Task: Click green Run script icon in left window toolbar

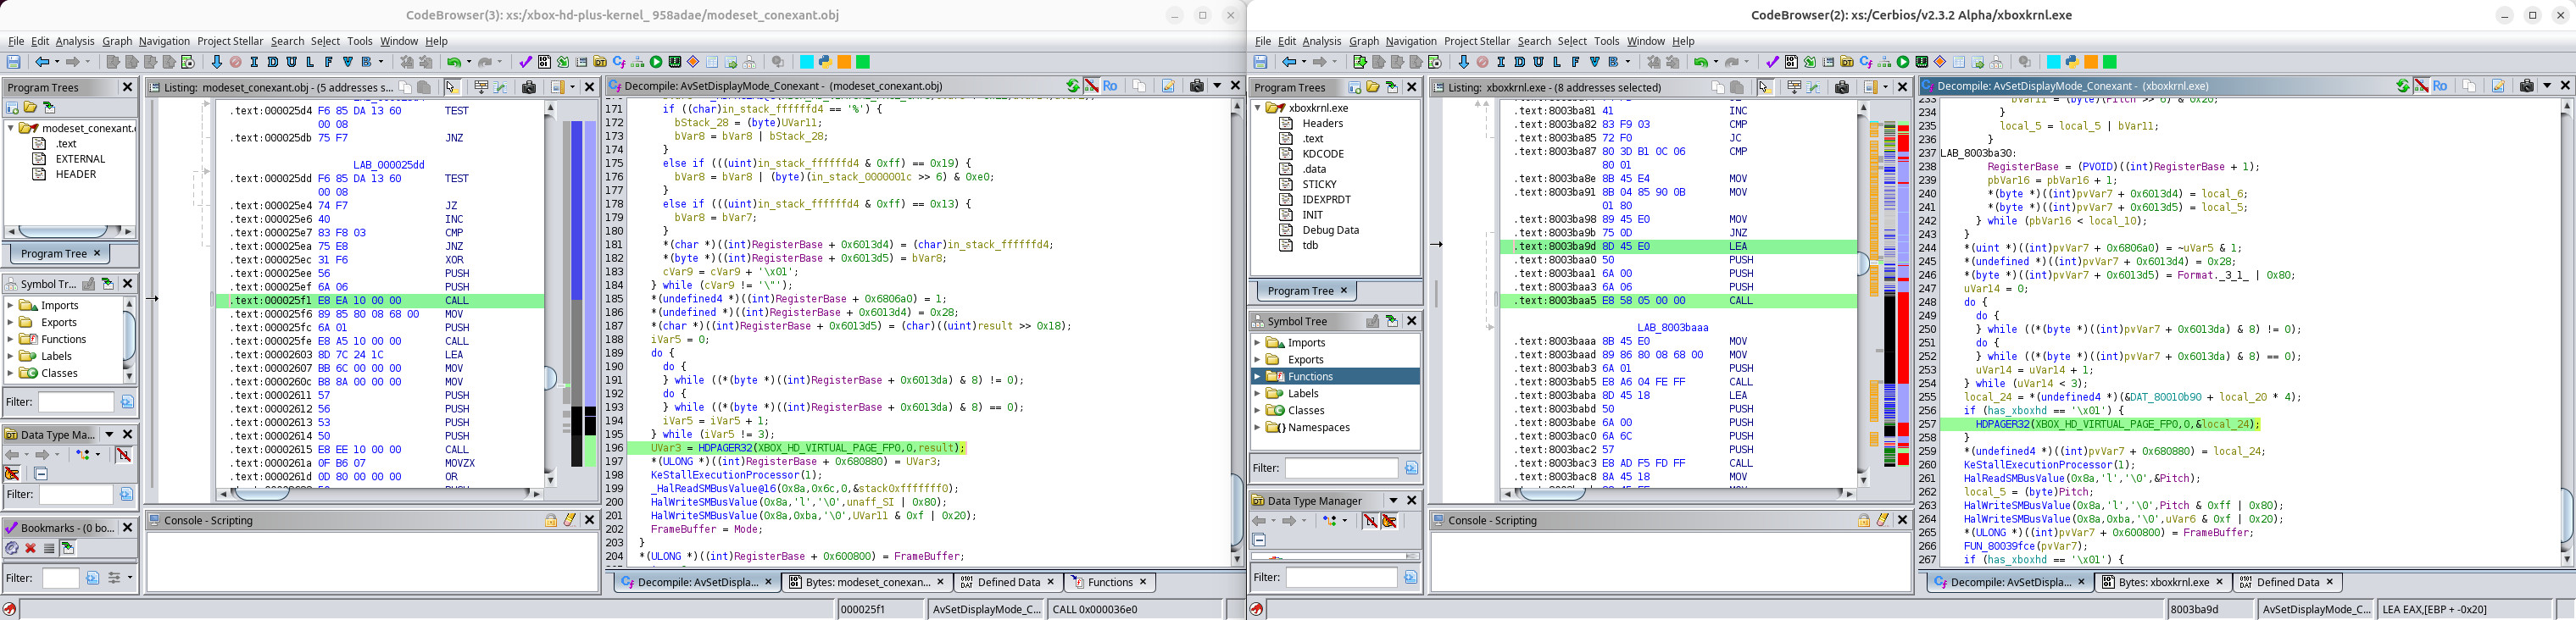Action: (656, 62)
